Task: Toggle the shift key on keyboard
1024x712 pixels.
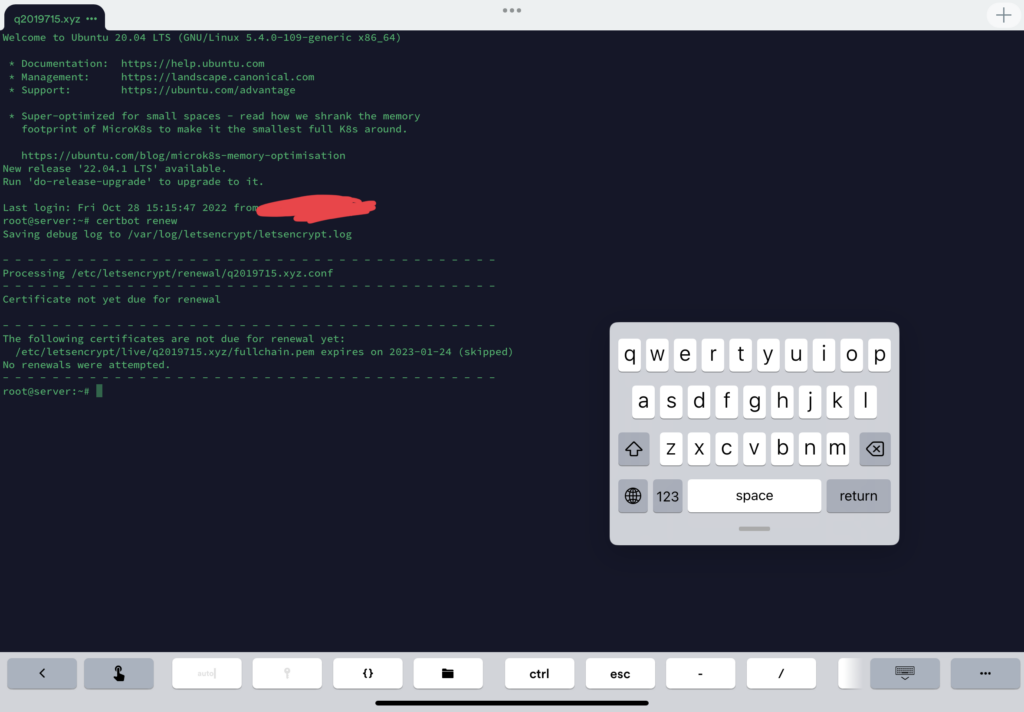Action: (x=633, y=450)
